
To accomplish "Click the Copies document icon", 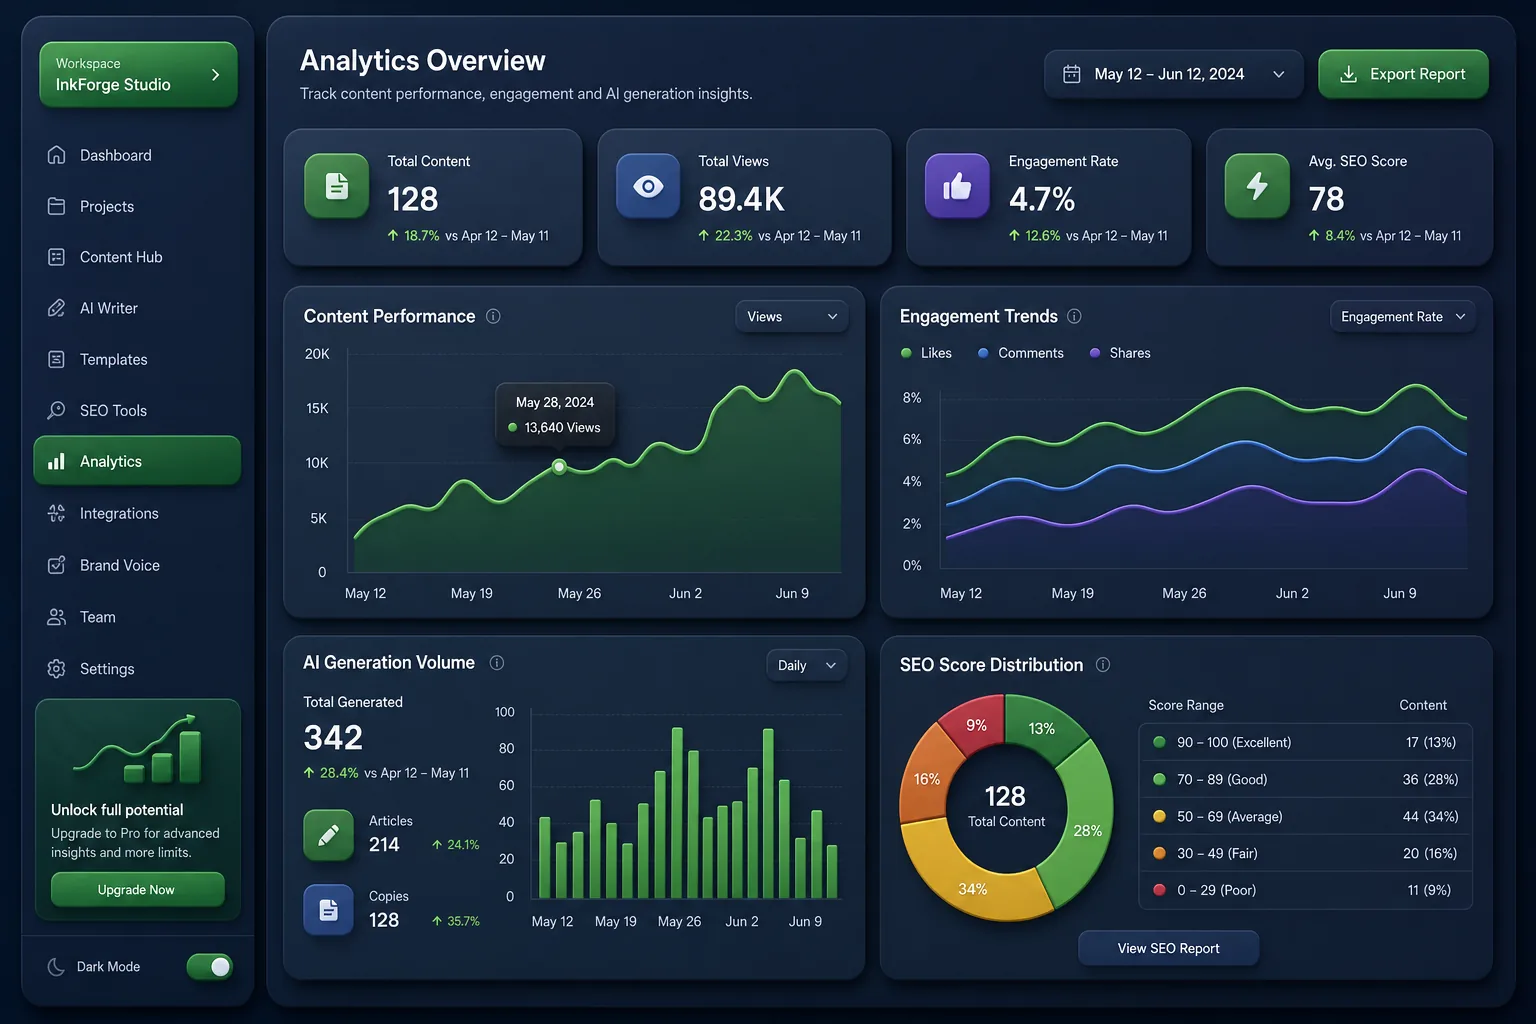I will click(x=328, y=910).
